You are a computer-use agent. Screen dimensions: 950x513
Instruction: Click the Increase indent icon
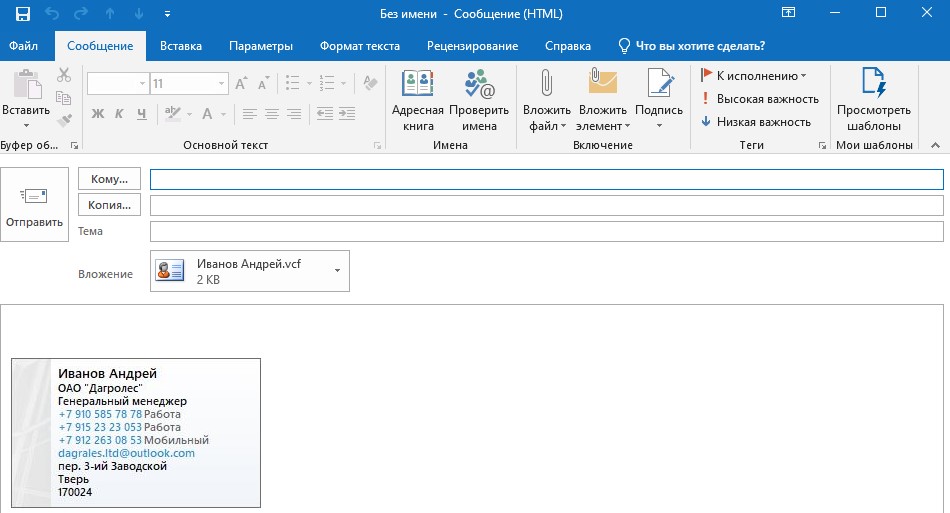coord(347,113)
